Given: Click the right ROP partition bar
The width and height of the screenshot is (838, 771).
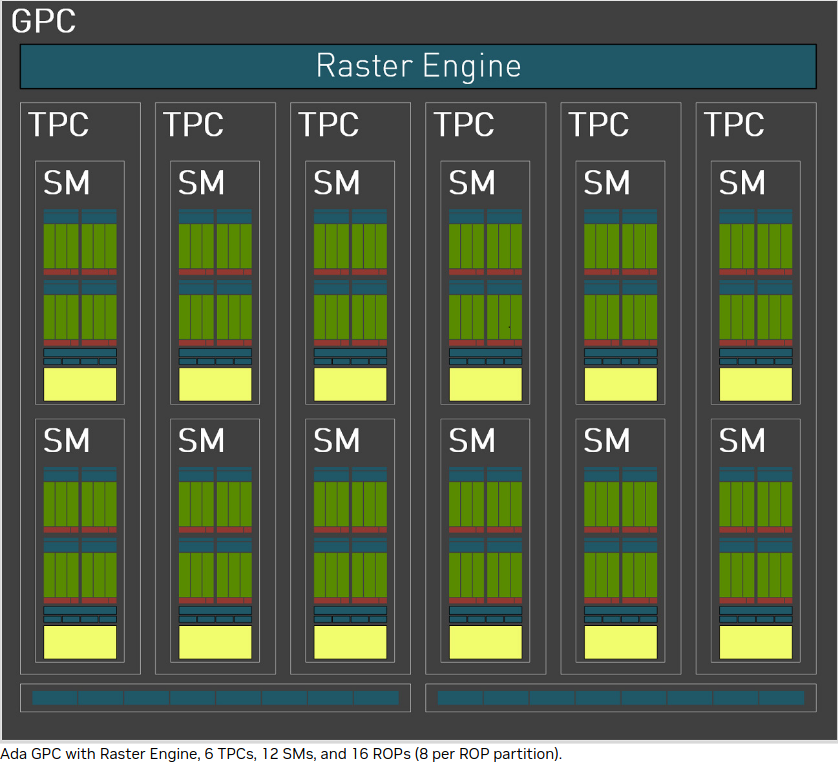Looking at the screenshot, I should point(620,697).
